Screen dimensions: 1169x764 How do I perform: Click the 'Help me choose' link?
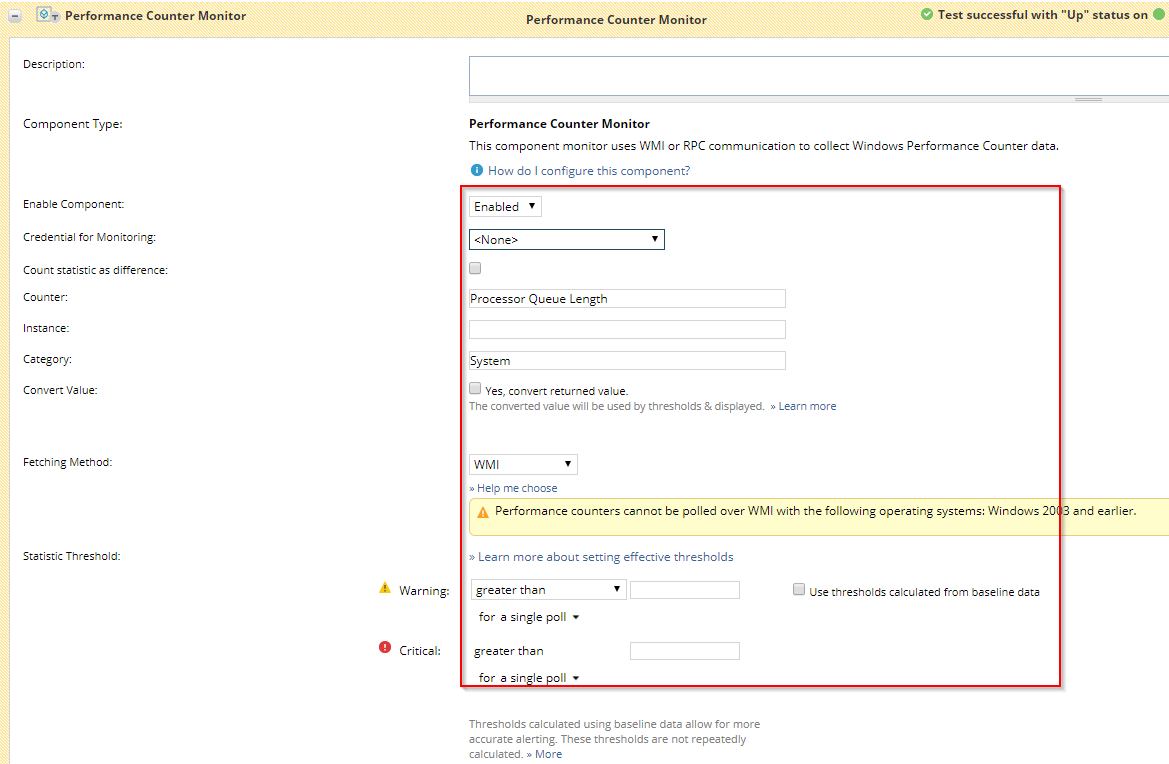point(517,488)
